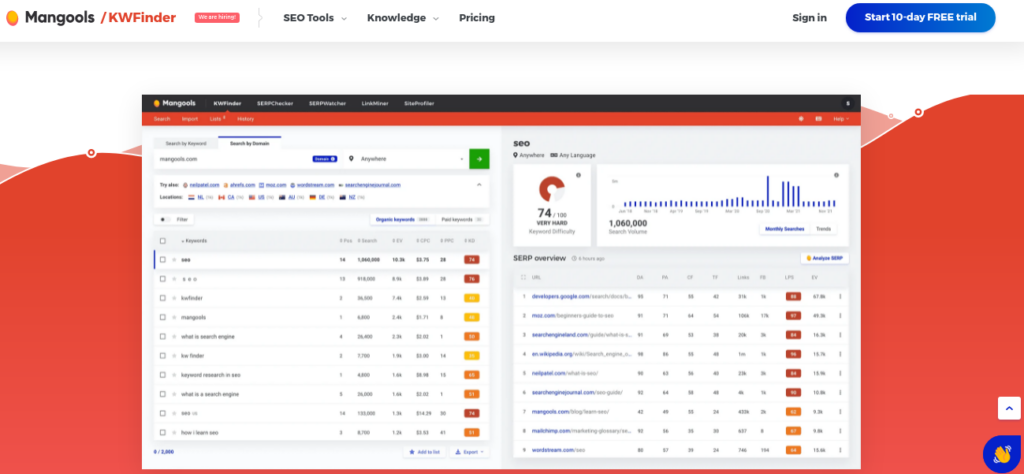Star the 'what is search engine' keyword

coord(174,336)
